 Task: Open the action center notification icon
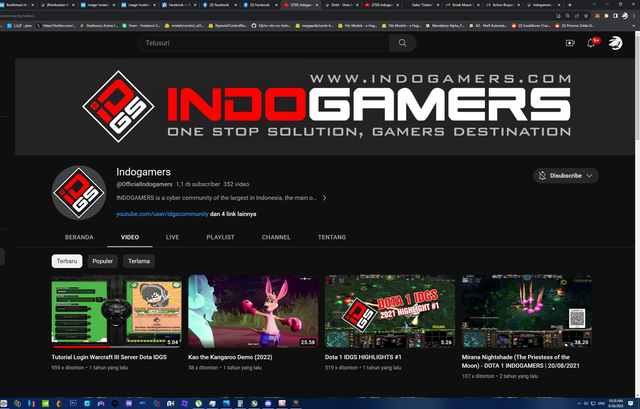(631, 404)
